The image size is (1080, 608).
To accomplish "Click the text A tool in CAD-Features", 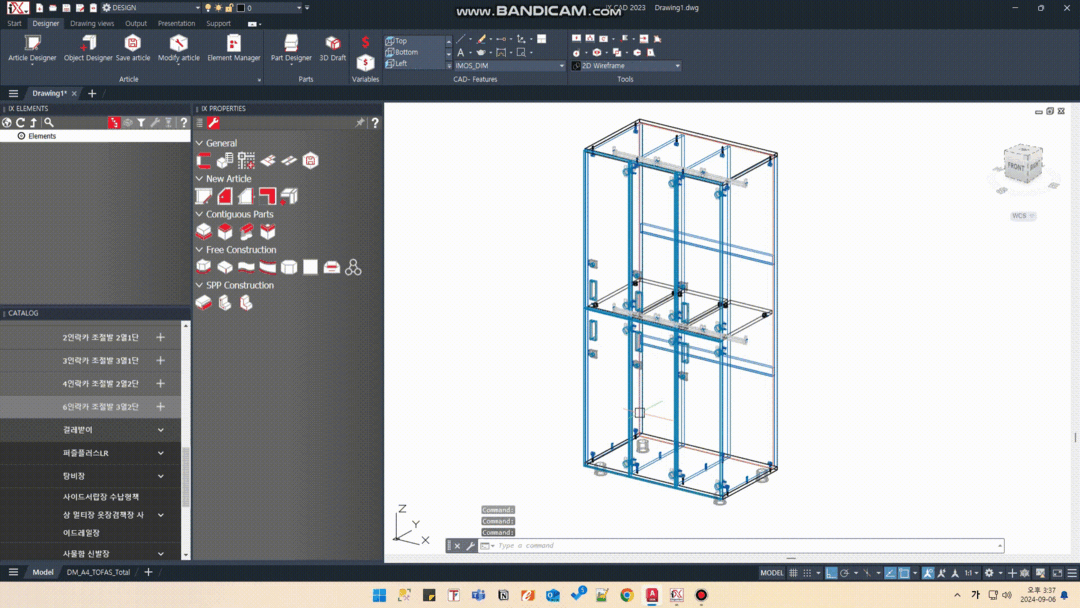I will (460, 52).
